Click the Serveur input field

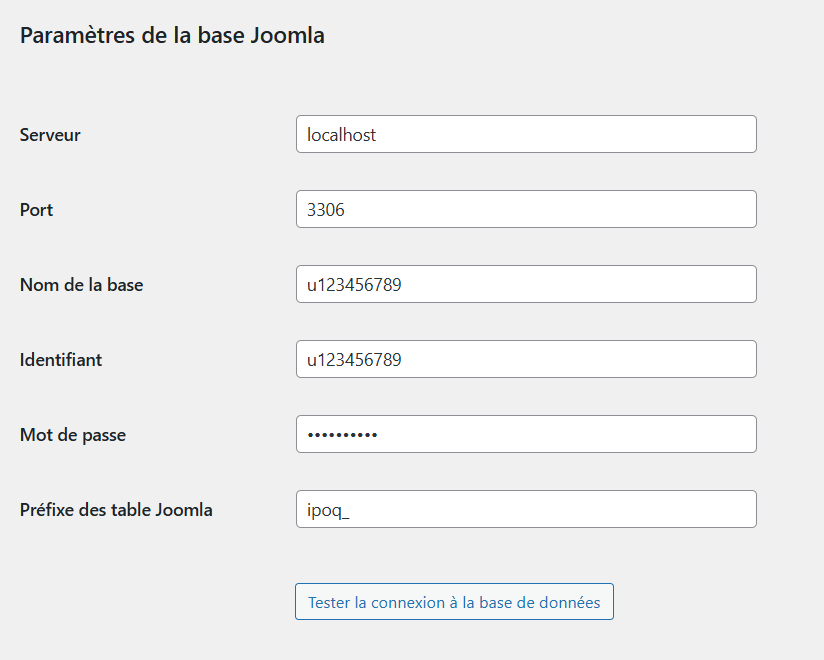(x=525, y=134)
